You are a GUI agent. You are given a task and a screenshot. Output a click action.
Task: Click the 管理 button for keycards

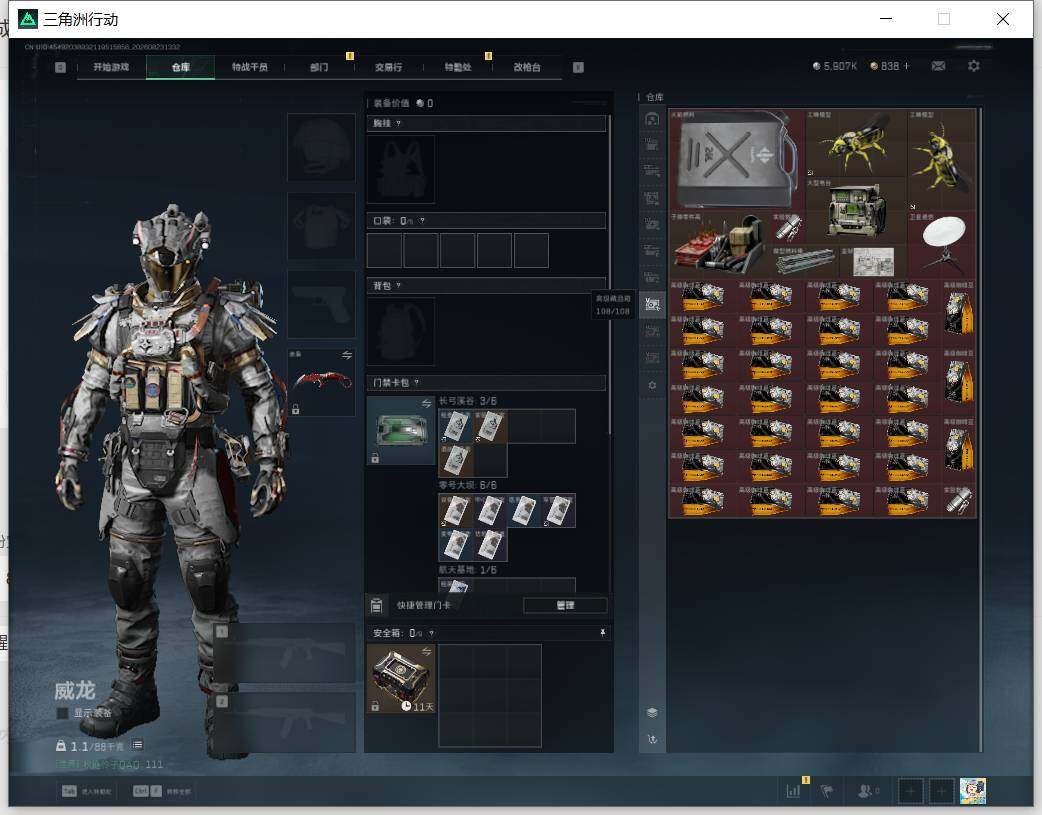coord(565,605)
